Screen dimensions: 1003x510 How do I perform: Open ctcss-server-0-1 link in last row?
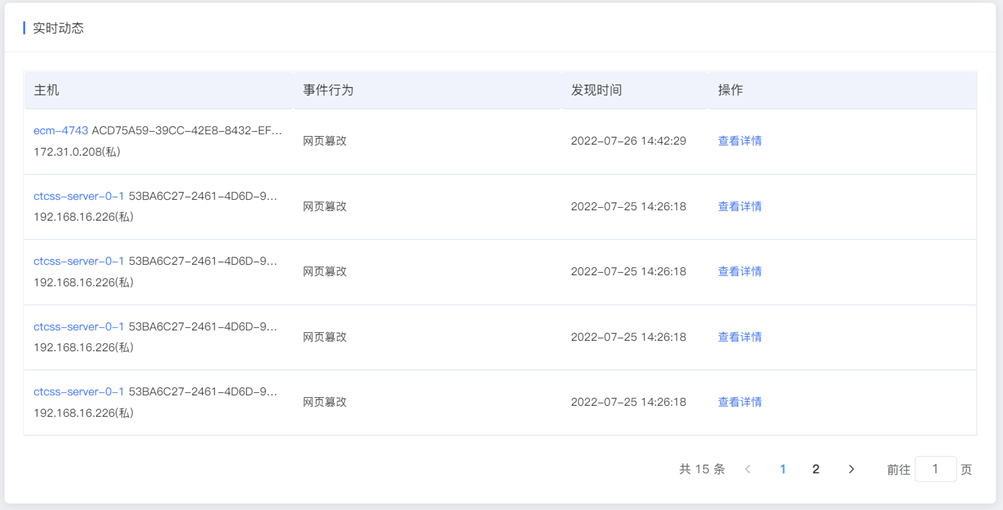point(79,392)
